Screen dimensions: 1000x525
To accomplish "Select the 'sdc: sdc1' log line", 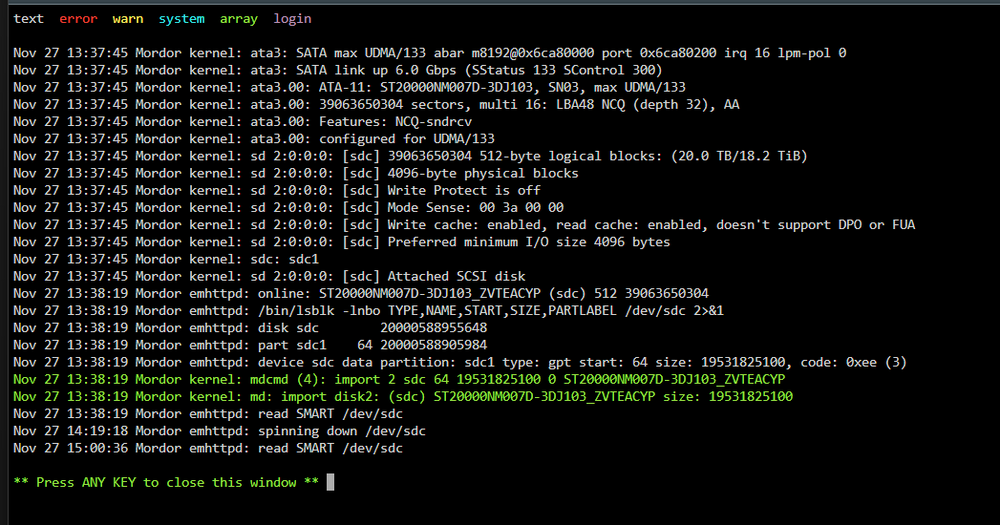I will (166, 260).
